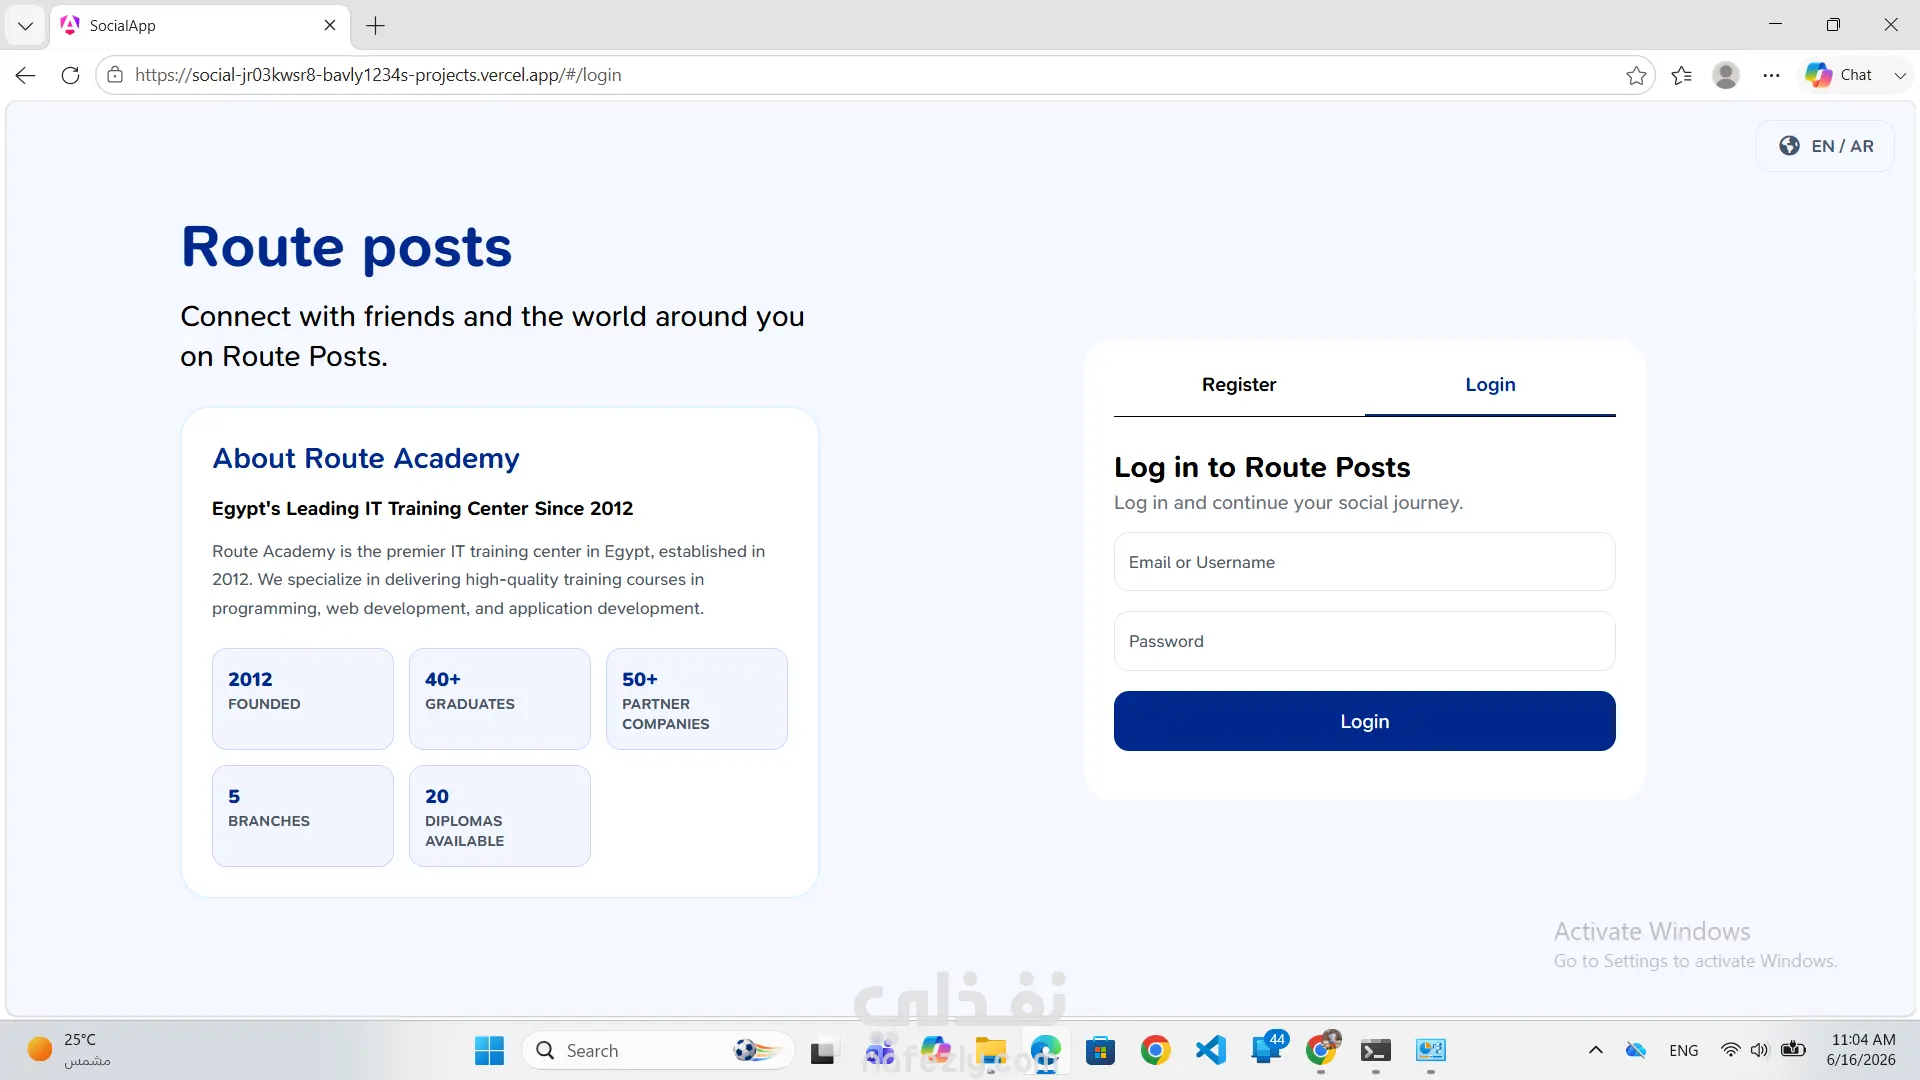Open Microsoft Store from the taskbar
This screenshot has height=1080, width=1920.
point(1101,1050)
